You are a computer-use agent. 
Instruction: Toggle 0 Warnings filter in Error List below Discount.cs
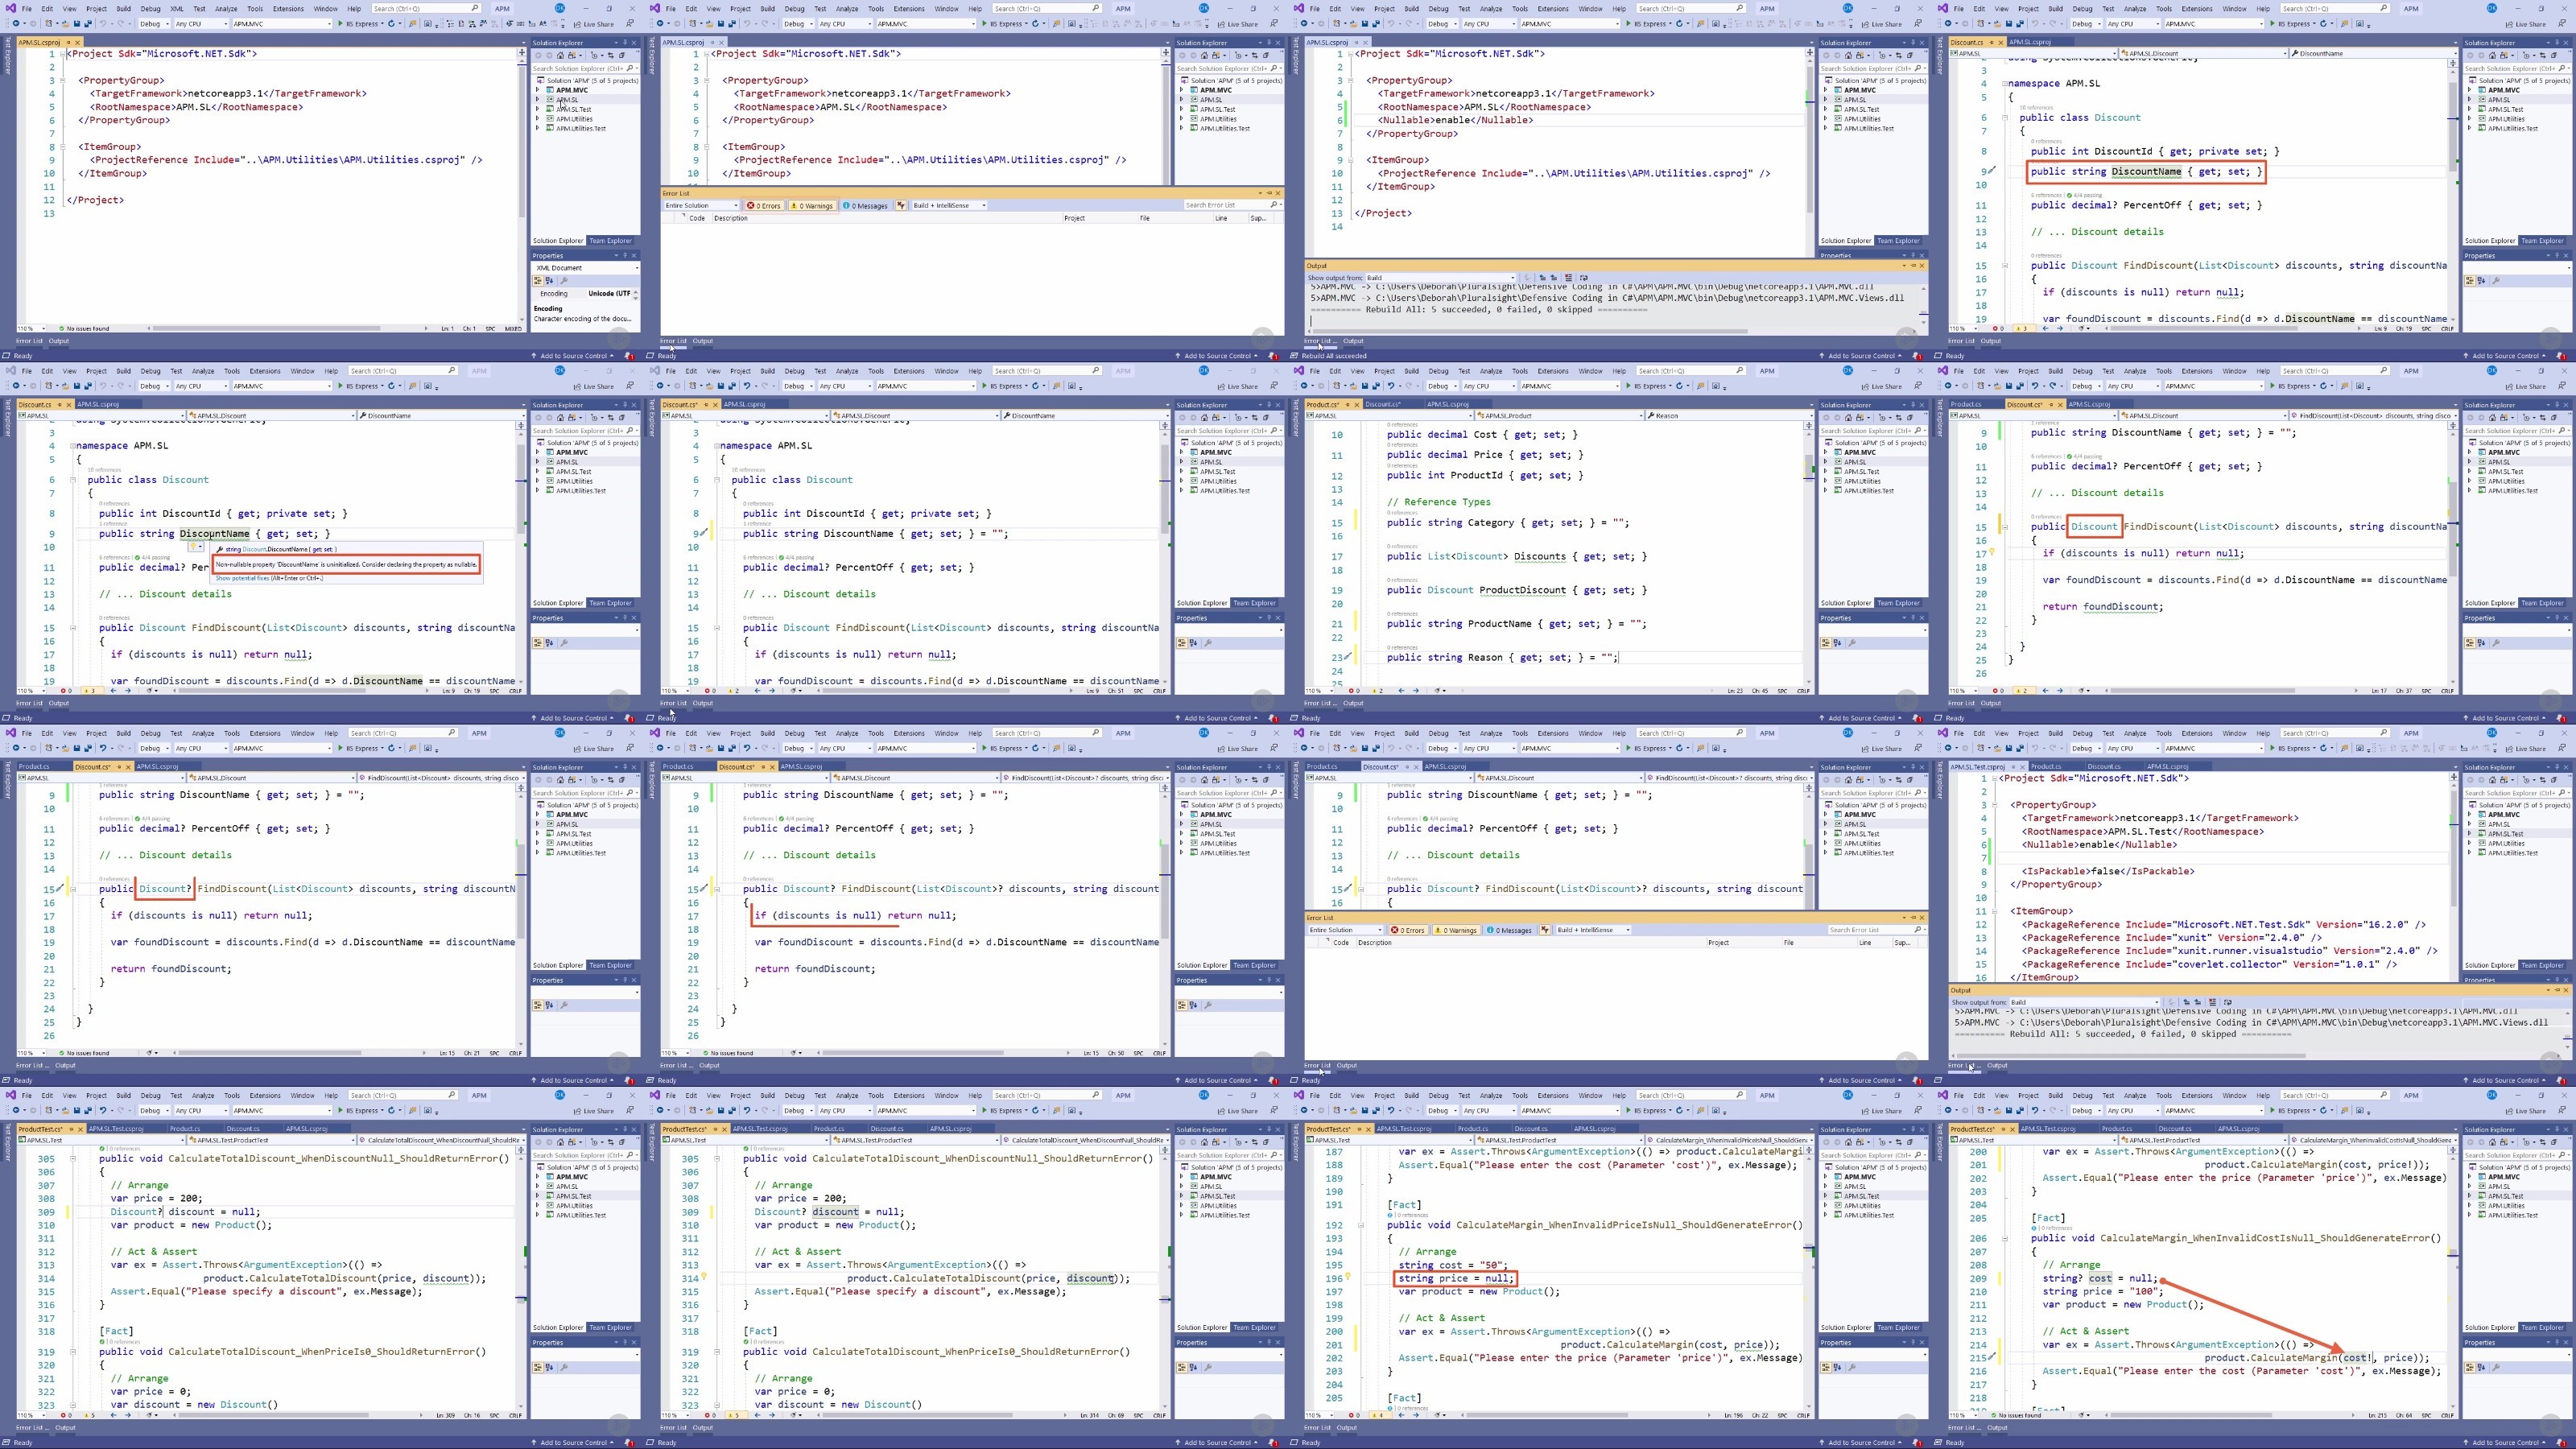1457,930
